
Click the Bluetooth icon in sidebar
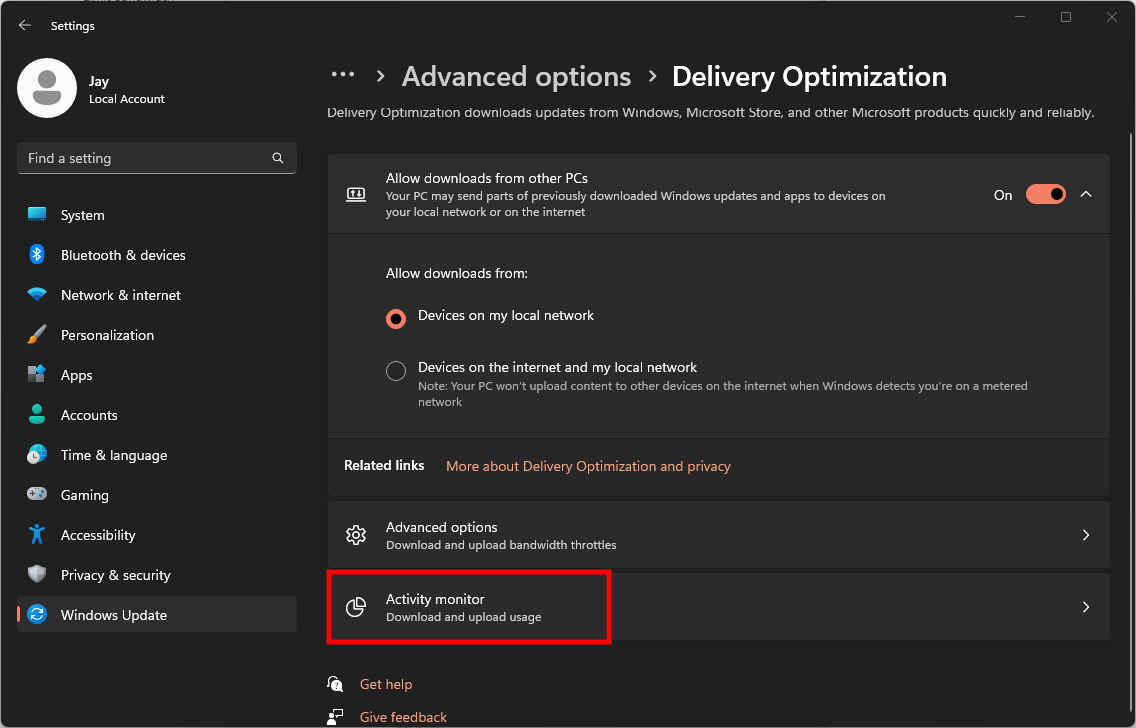[37, 254]
